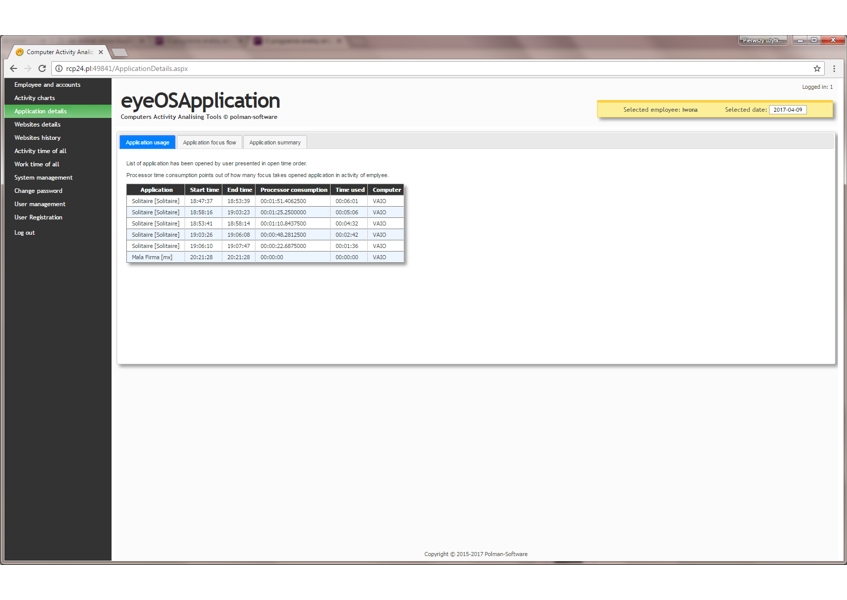The height and width of the screenshot is (600, 847).
Task: Click the browser forward arrow
Action: 27,69
